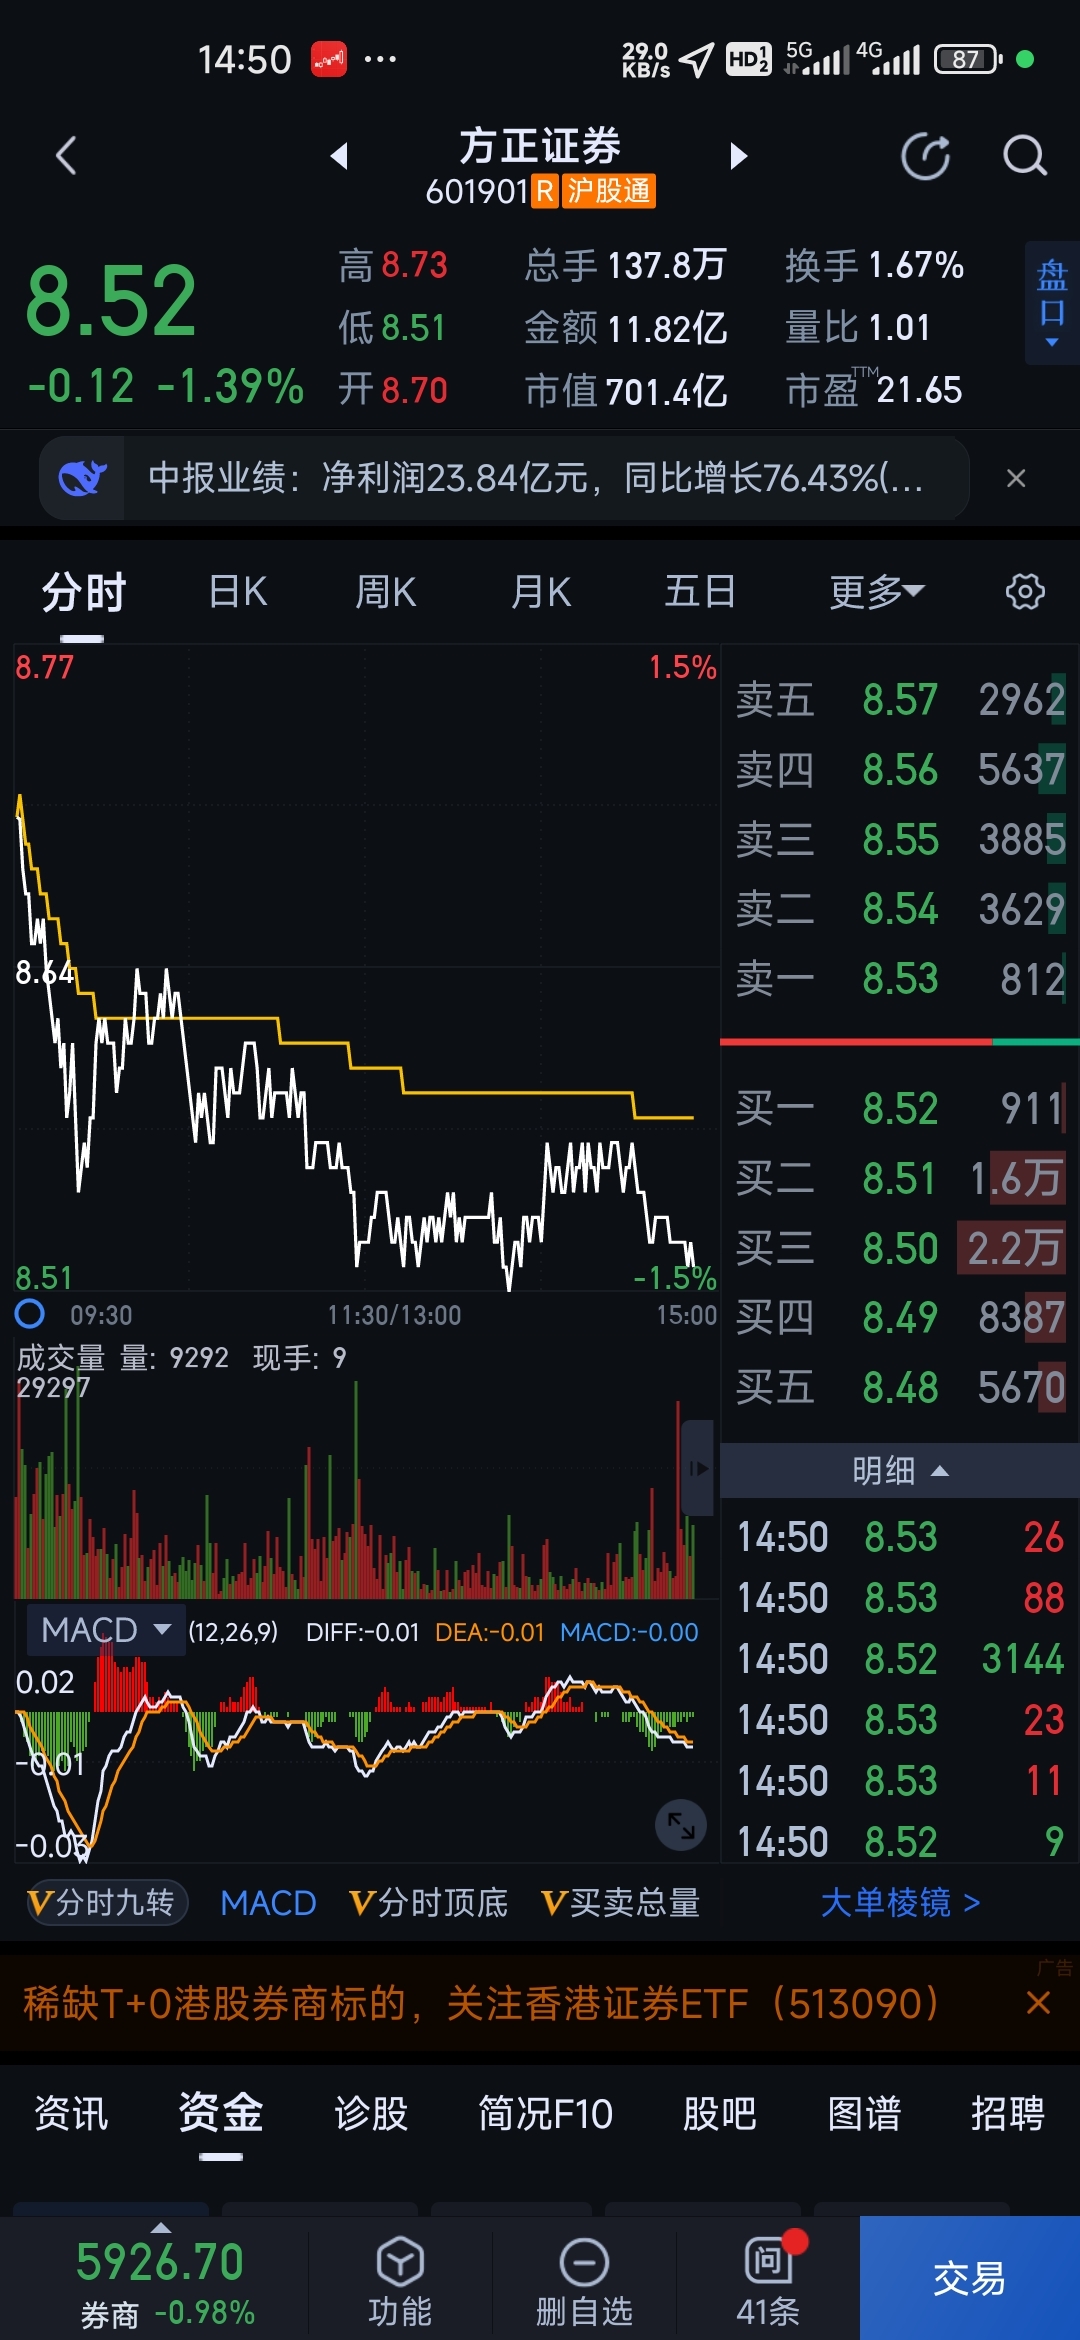This screenshot has width=1080, height=2340.
Task: Select 买五 price 8.48 row
Action: click(x=900, y=1388)
